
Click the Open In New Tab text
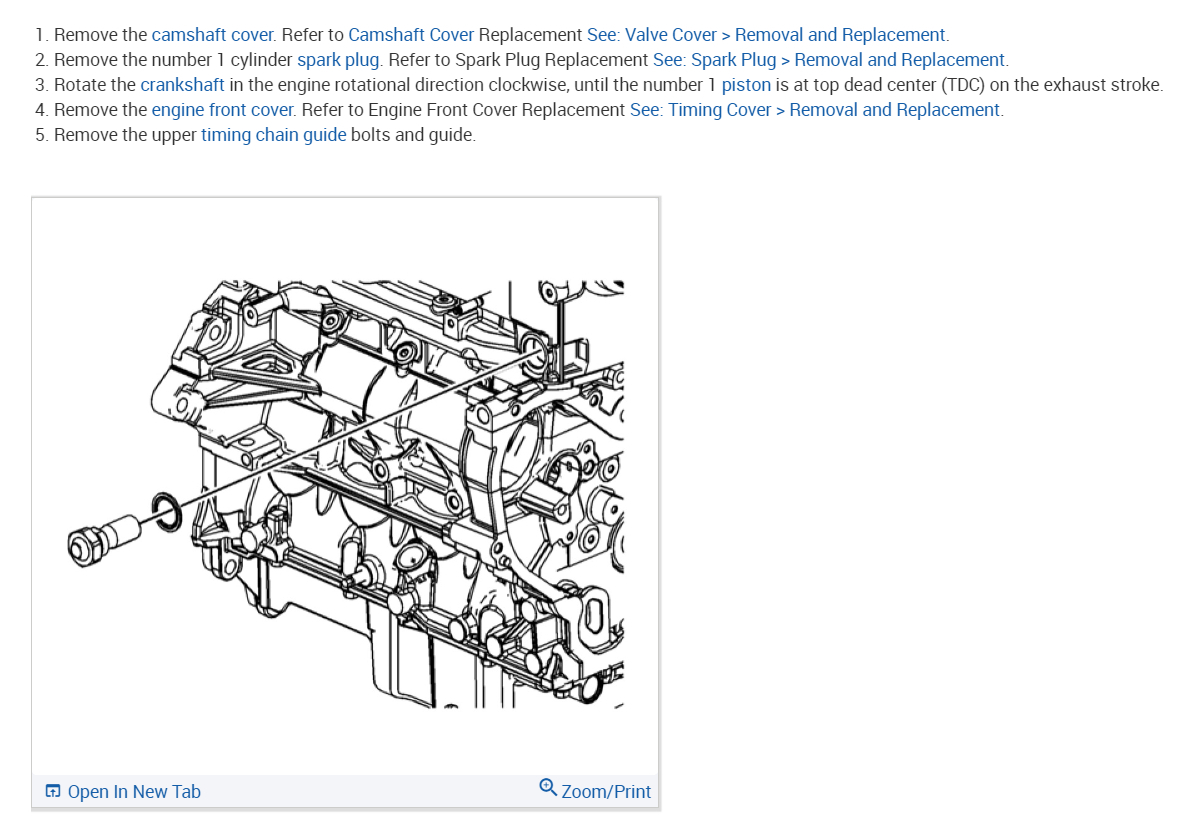pyautogui.click(x=134, y=792)
